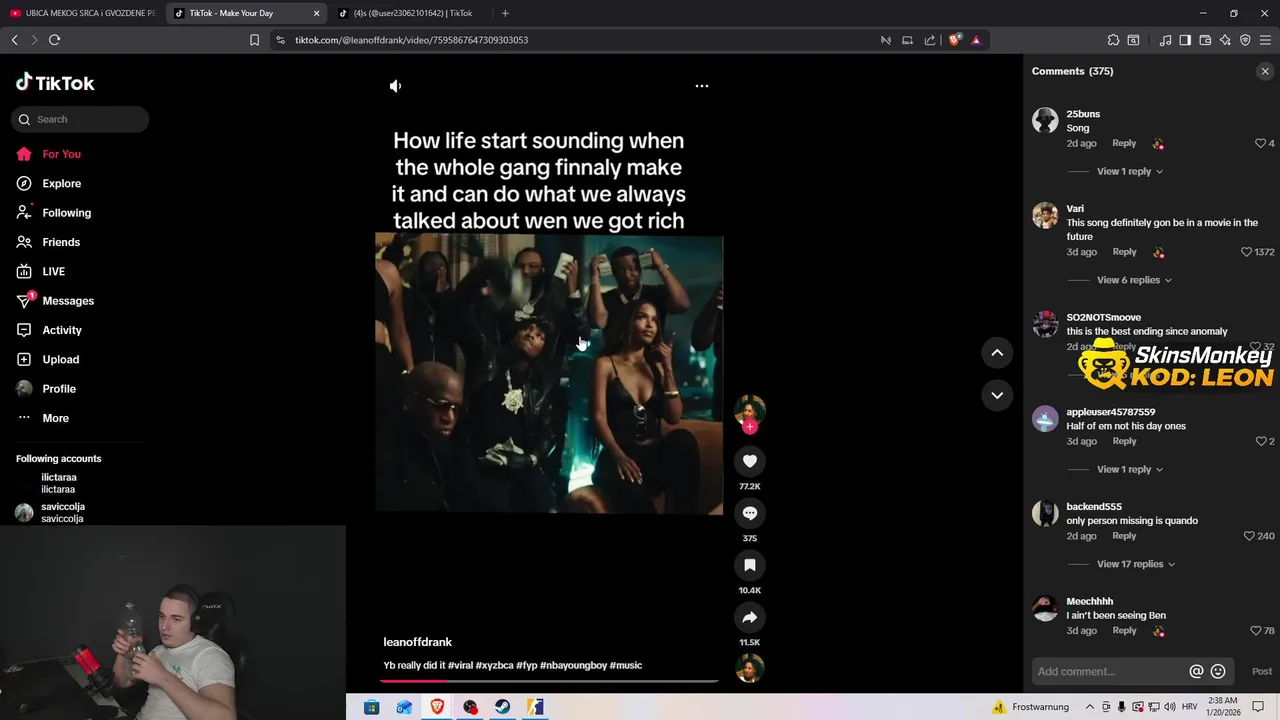Post the comment
Viewport: 1280px width, 720px height.
click(1262, 672)
